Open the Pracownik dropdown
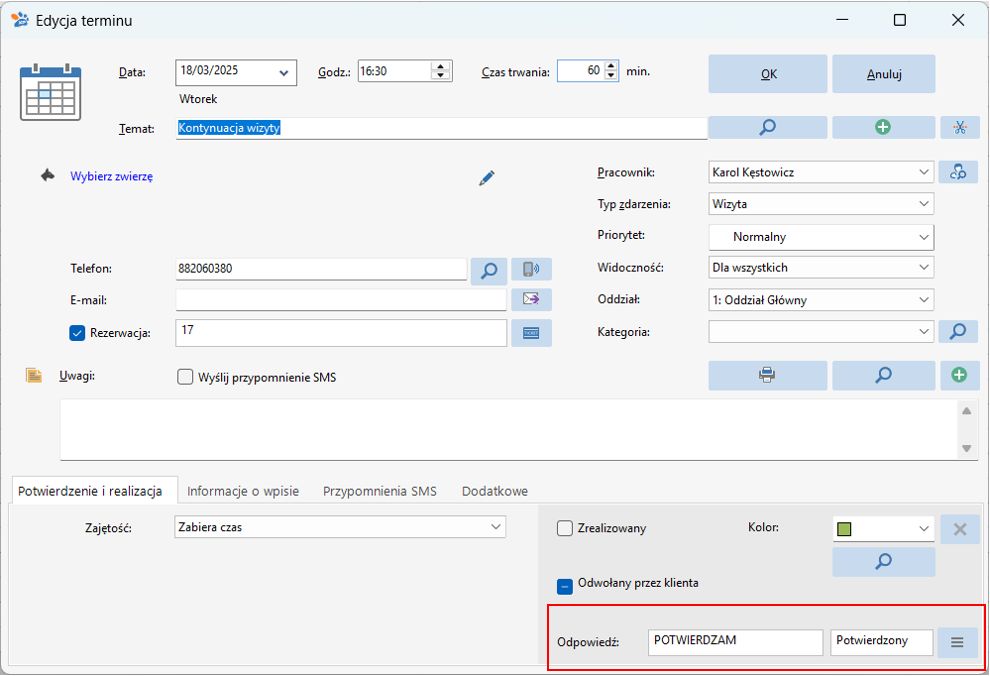 [x=923, y=172]
